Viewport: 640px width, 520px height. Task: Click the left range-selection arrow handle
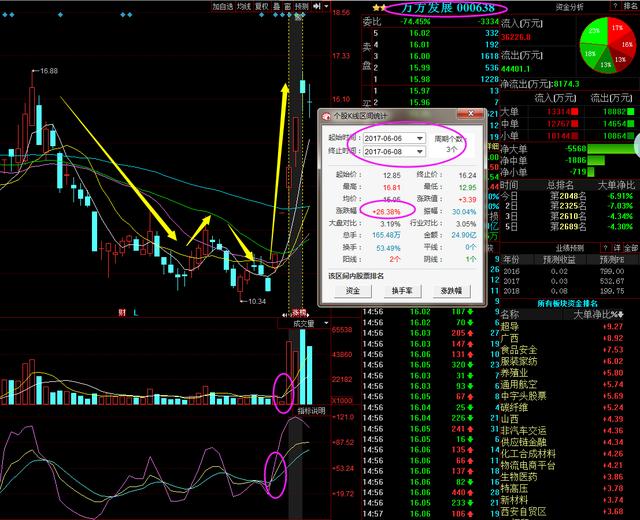(285, 315)
